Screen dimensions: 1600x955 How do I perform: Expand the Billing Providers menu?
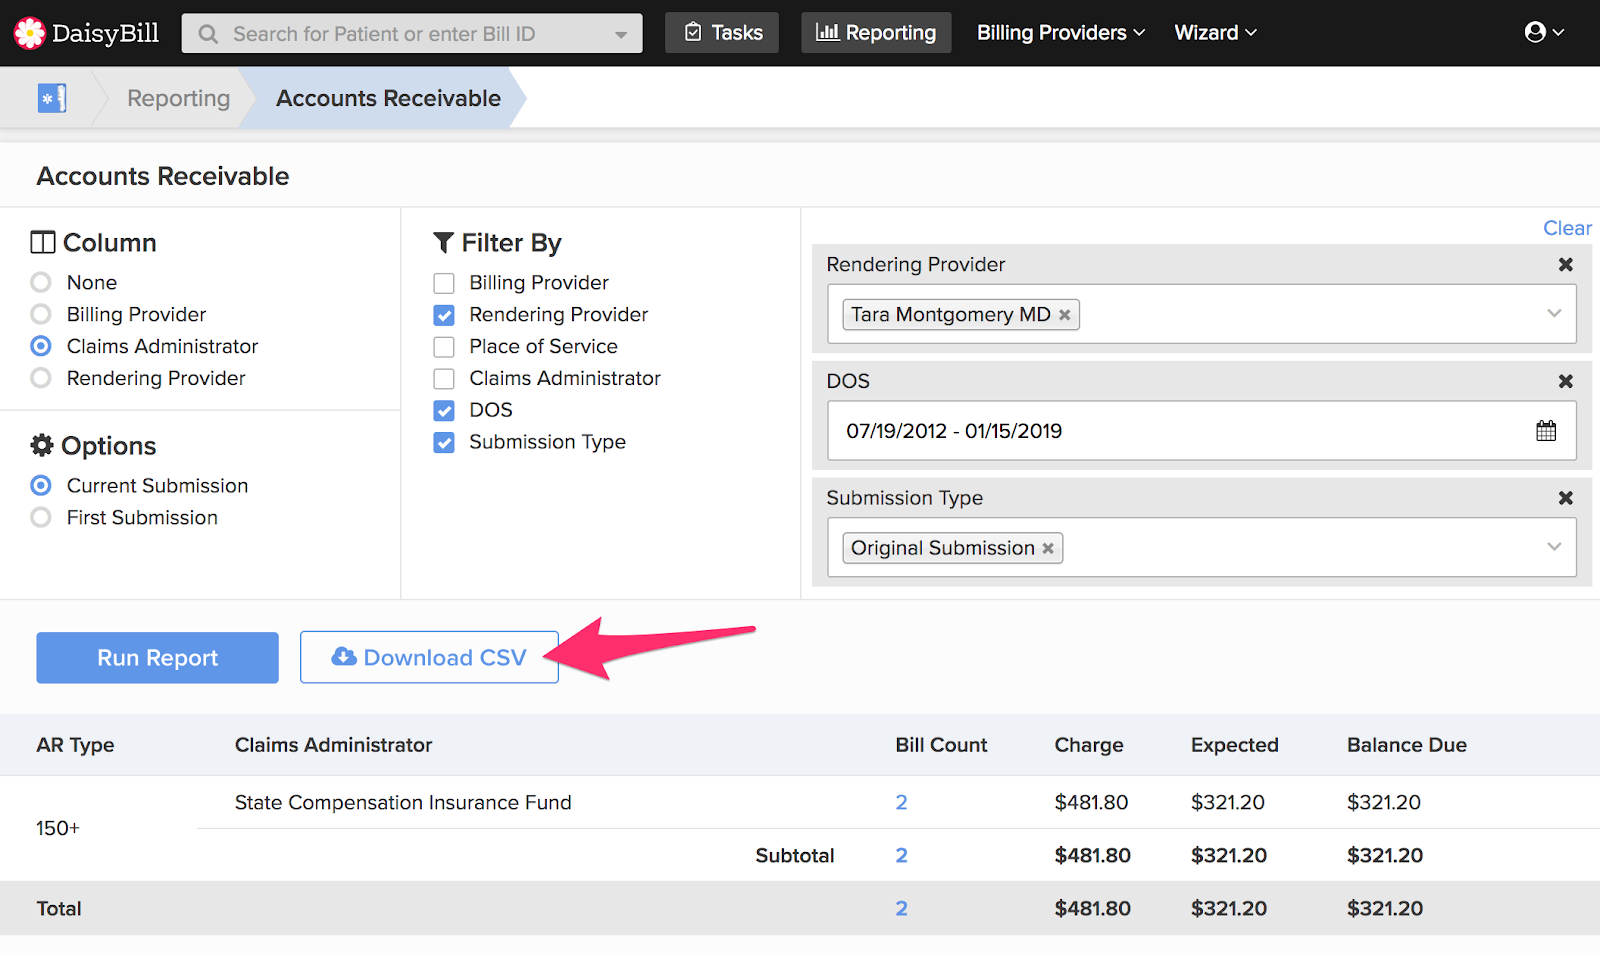(1061, 33)
